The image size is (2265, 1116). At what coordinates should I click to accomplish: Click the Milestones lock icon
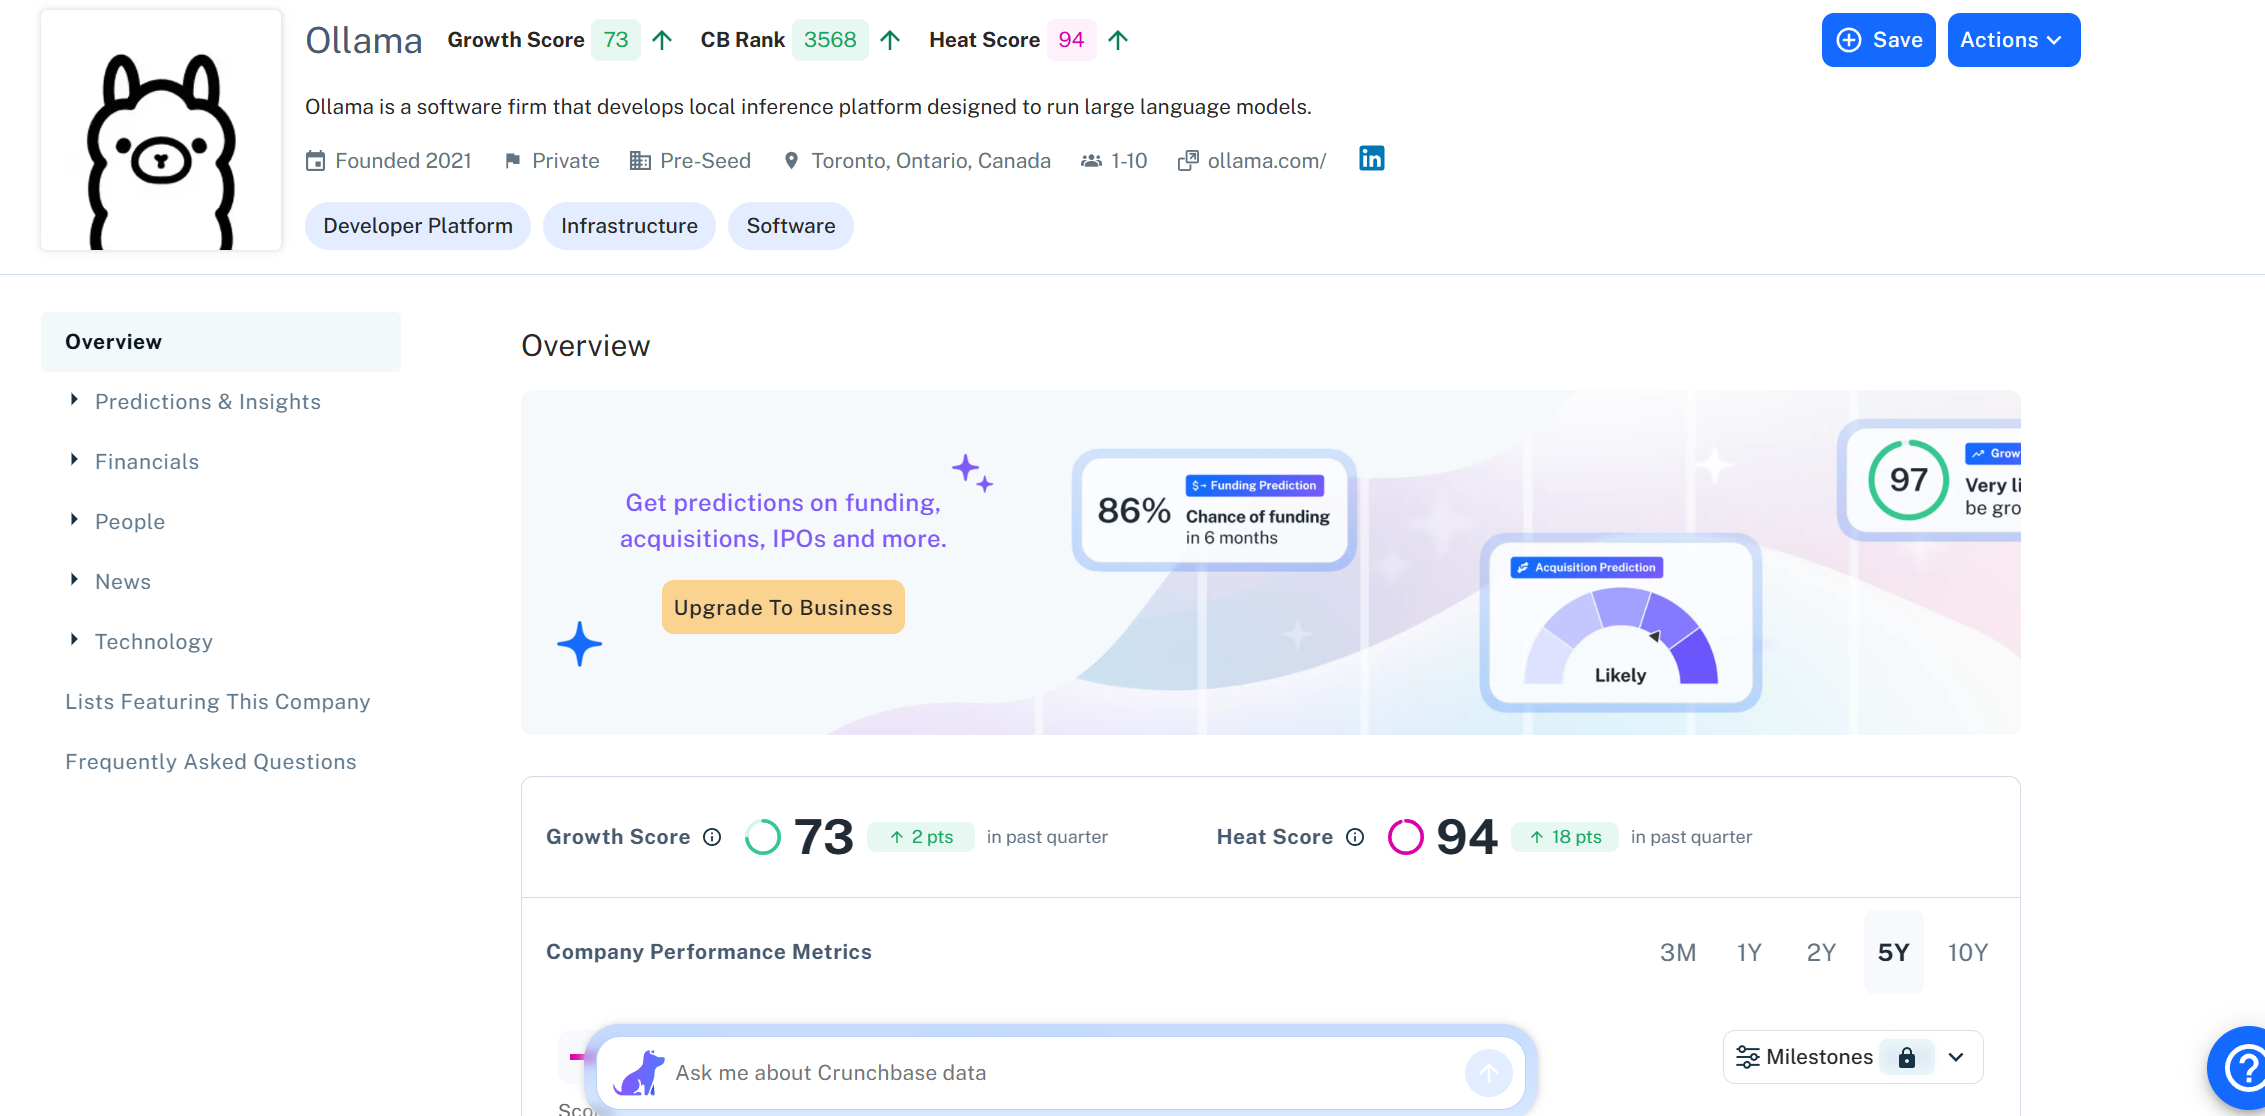1906,1057
